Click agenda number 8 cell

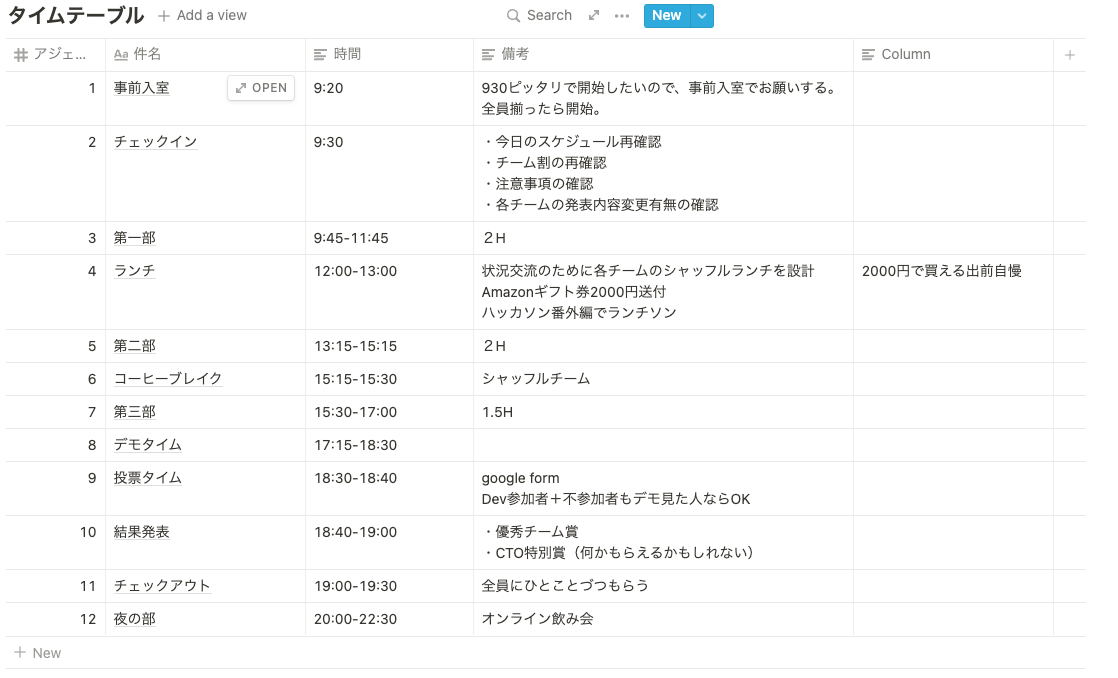pyautogui.click(x=56, y=445)
